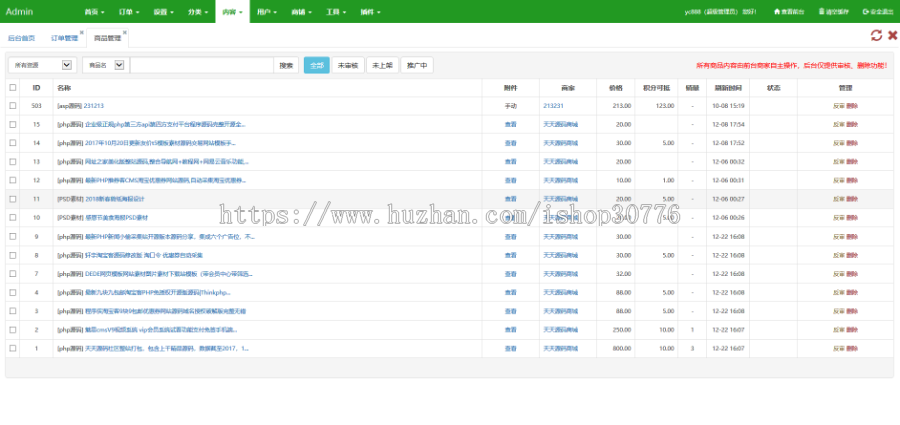900x425 pixels.
Task: Filter by 未上架
Action: [382, 65]
